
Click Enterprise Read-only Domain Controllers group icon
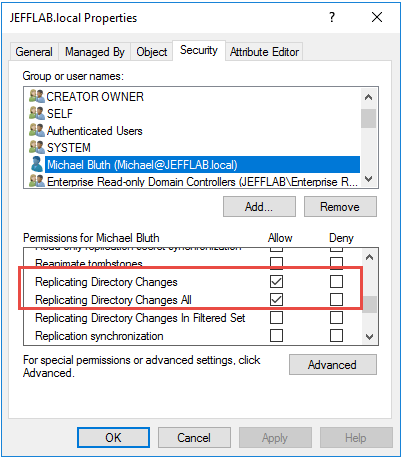coord(37,181)
